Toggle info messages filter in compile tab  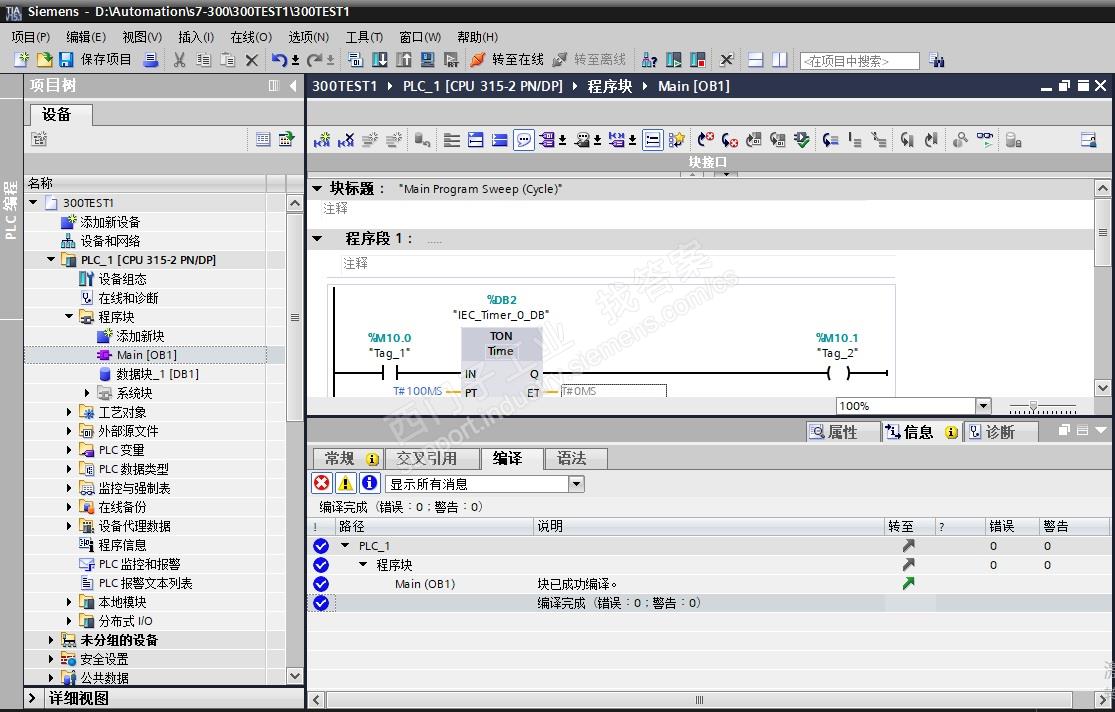(x=370, y=484)
